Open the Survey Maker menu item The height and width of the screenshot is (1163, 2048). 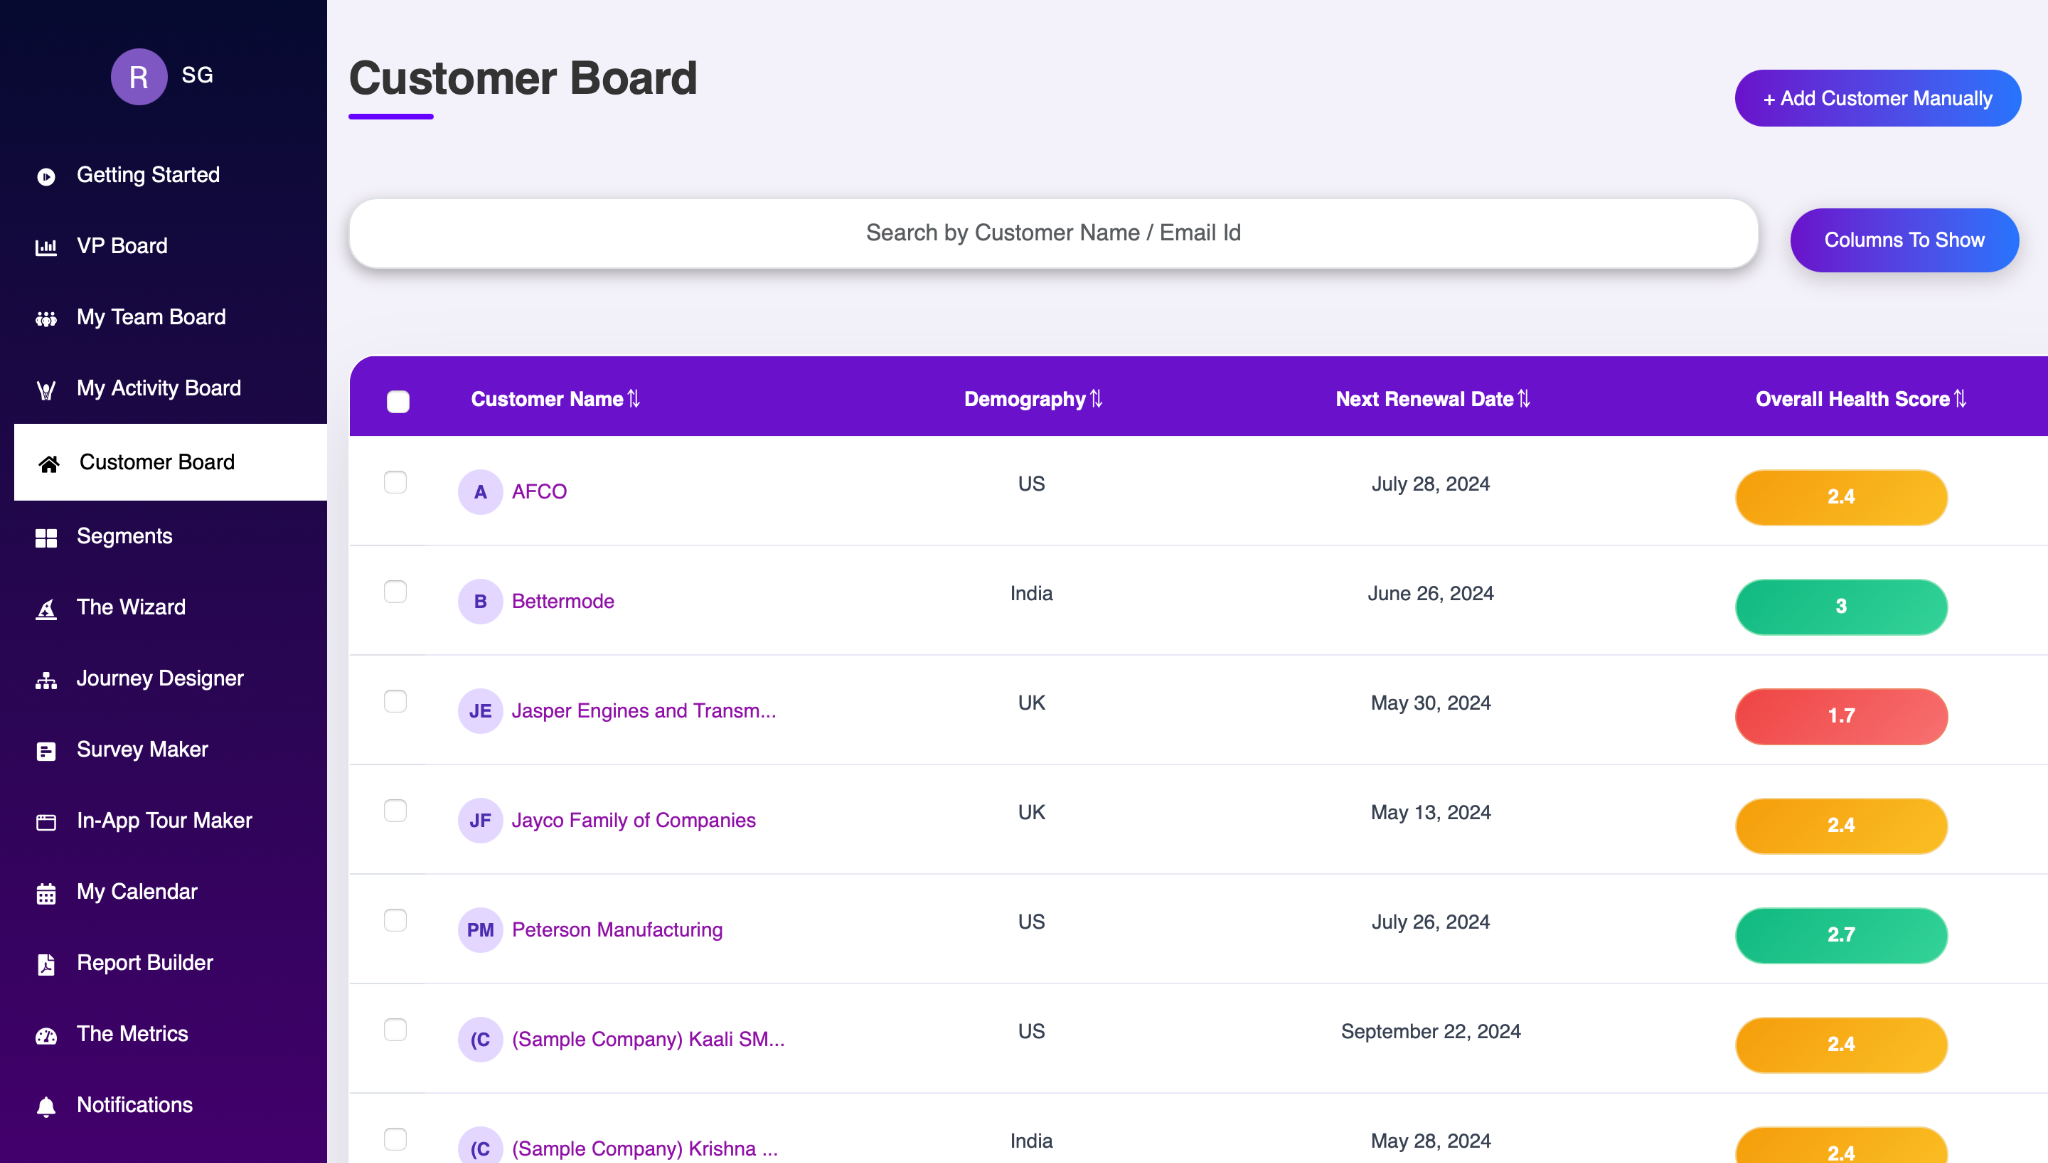click(142, 749)
